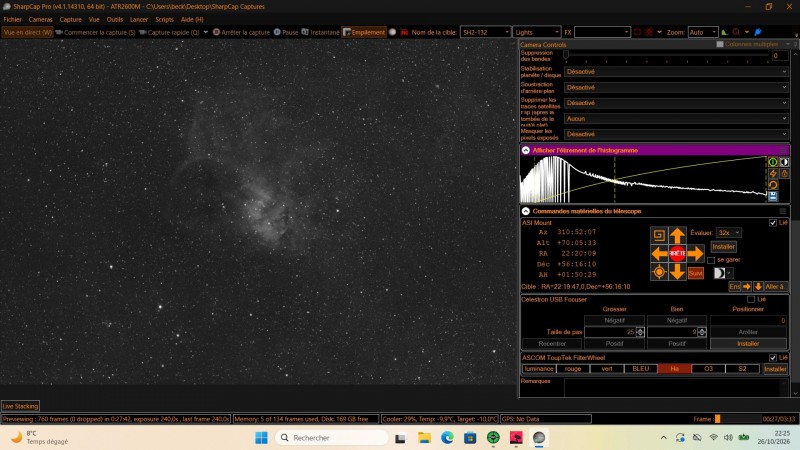Open the Capture menu
The image size is (800, 450).
click(70, 19)
